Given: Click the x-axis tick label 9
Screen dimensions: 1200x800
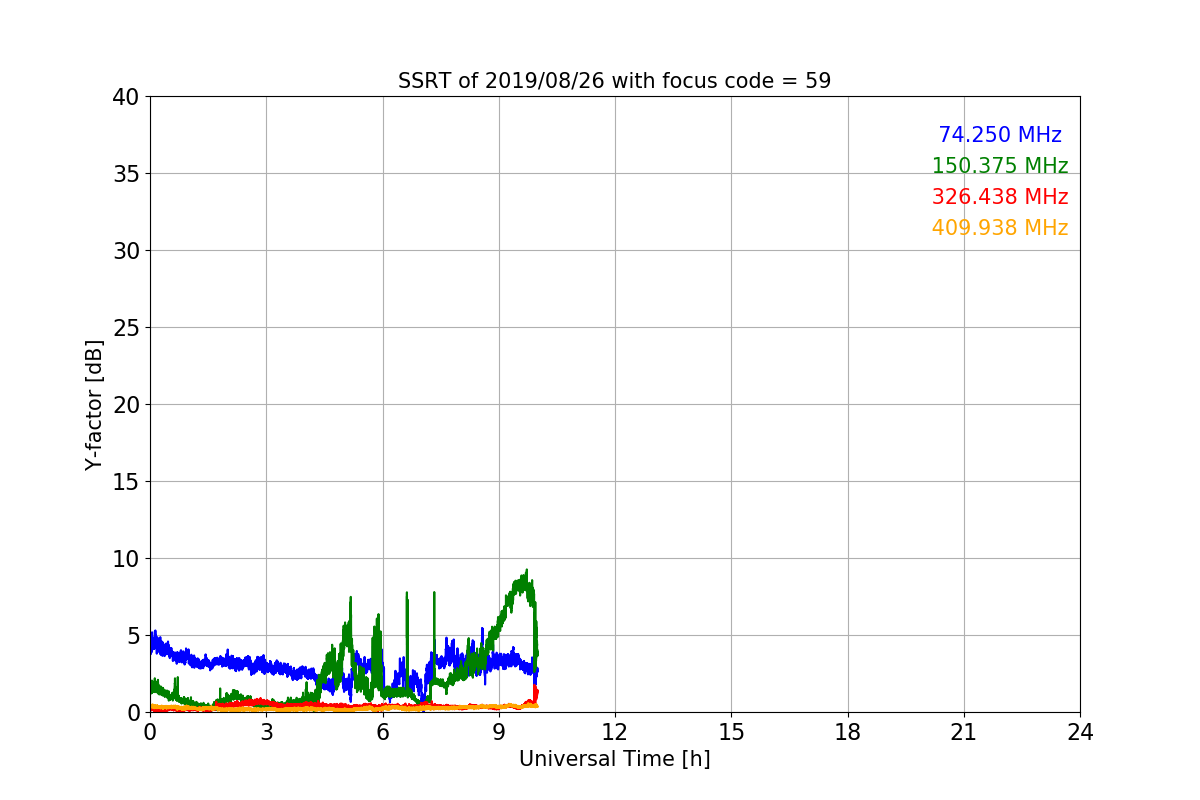Looking at the screenshot, I should pyautogui.click(x=499, y=732).
